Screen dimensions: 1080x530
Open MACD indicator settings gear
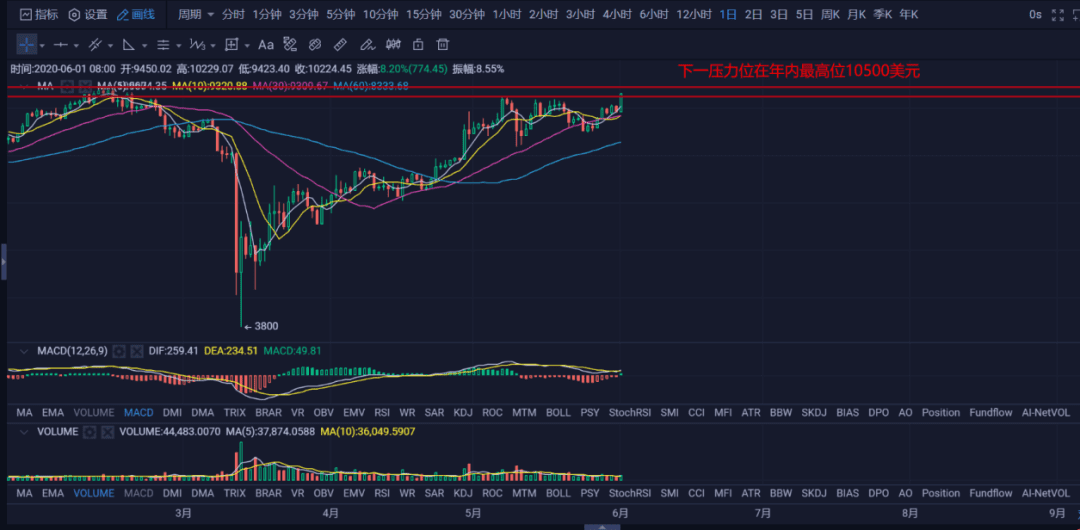coord(119,351)
